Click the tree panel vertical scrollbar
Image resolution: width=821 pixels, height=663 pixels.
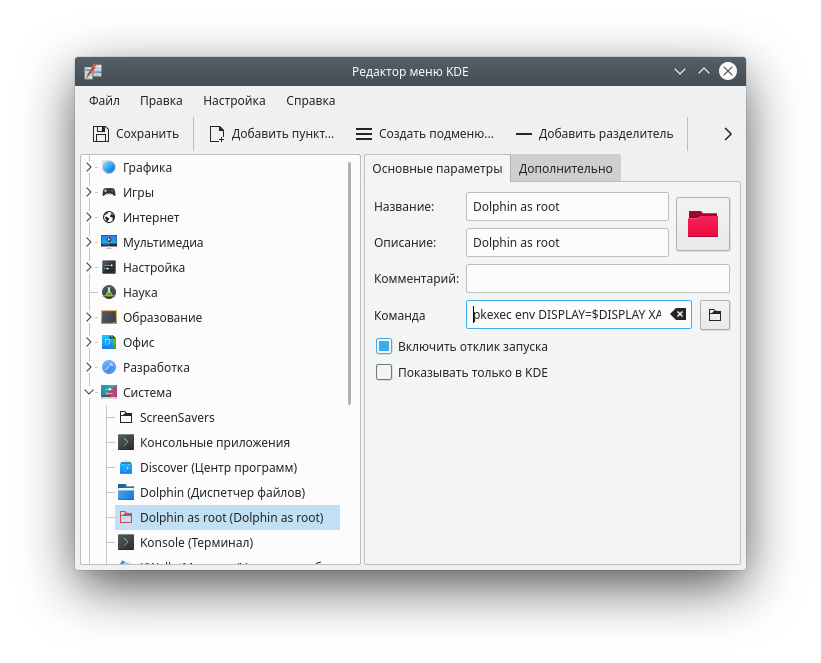tap(349, 283)
